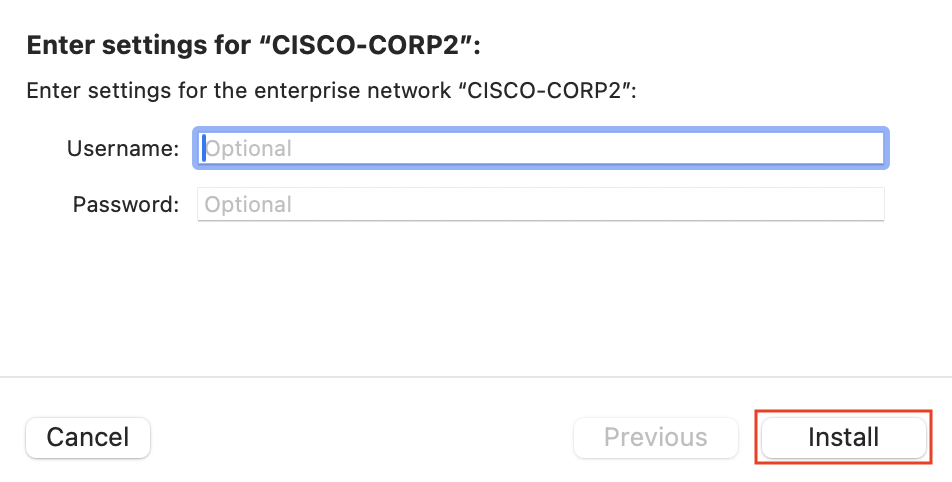Screen dimensions: 952x482
Task: Go back with the Previous button
Action: [x=655, y=437]
